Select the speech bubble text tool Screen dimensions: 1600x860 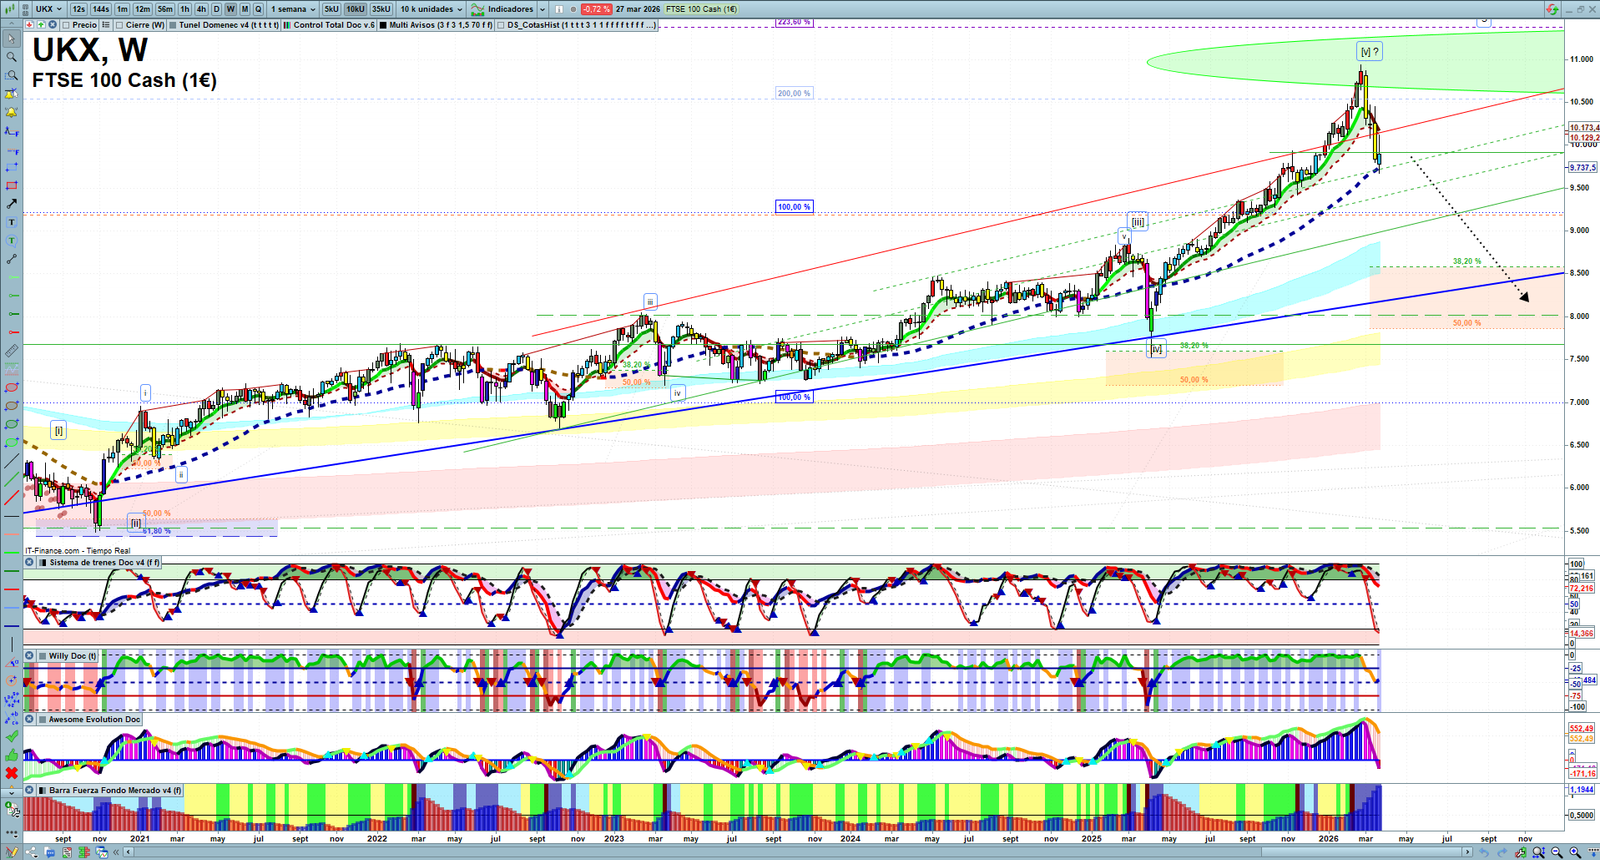(12, 241)
